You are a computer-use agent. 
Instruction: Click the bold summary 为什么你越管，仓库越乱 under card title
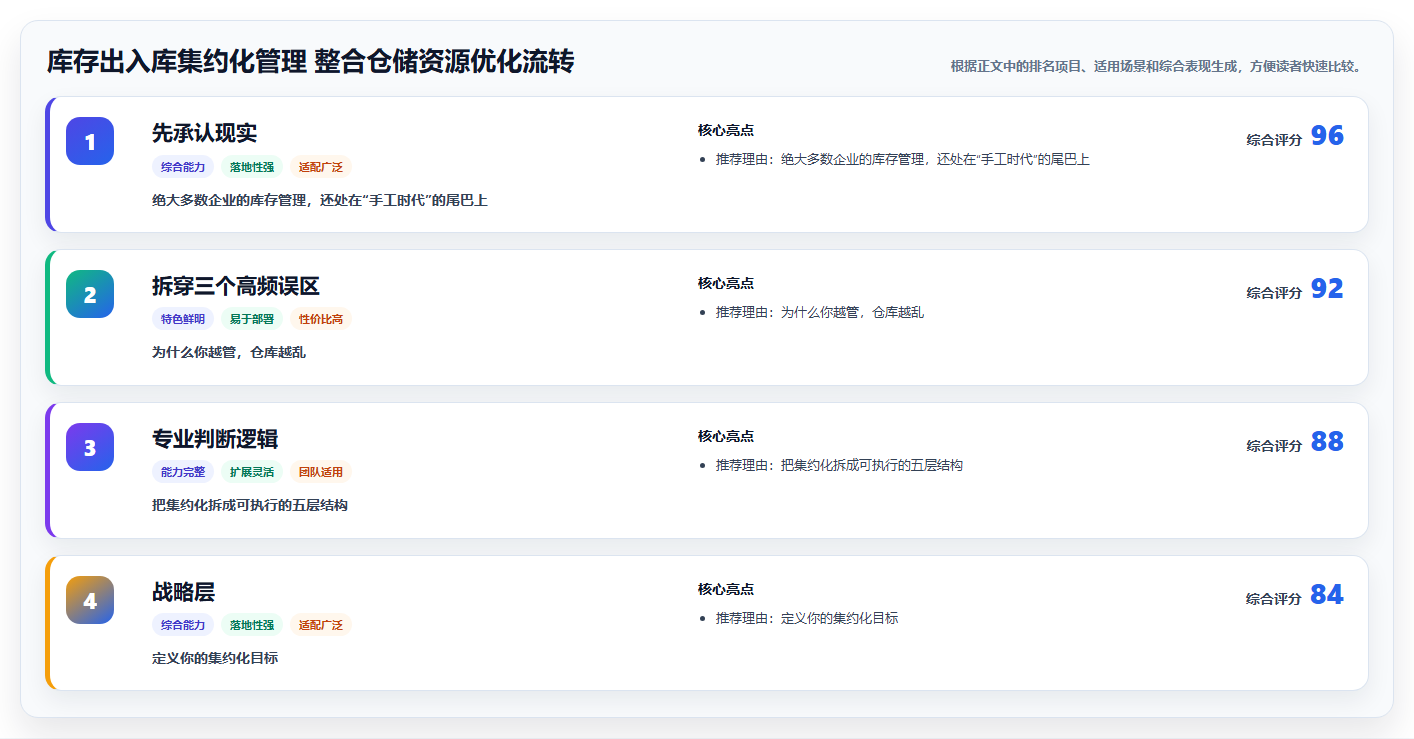(x=229, y=353)
